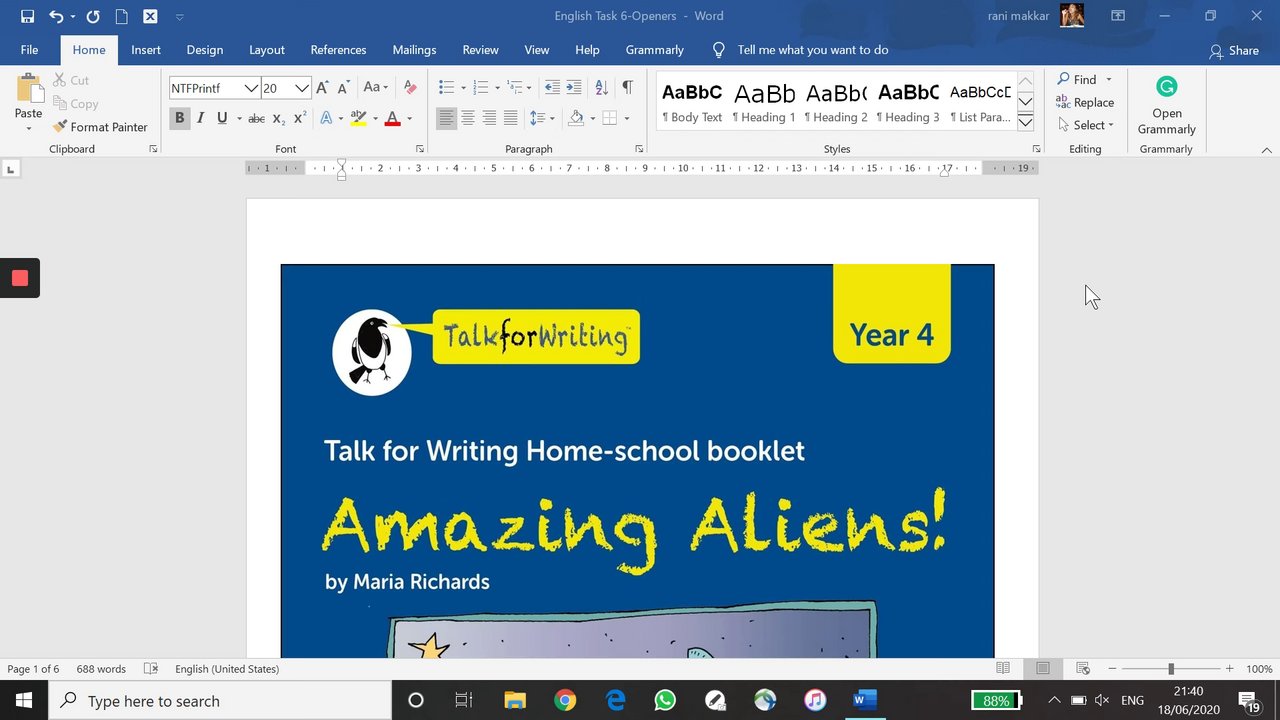Viewport: 1280px width, 720px height.
Task: Expand the bullets list dropdown
Action: click(463, 88)
